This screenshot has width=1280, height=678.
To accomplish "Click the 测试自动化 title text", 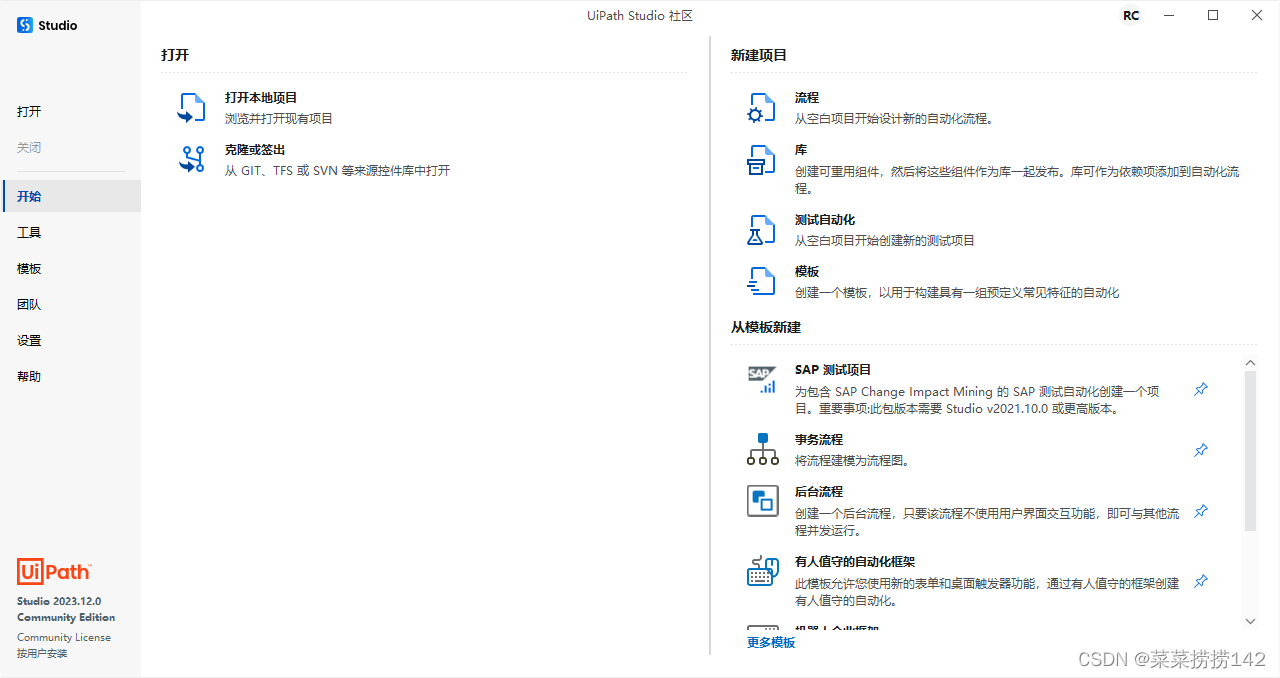I will point(825,220).
